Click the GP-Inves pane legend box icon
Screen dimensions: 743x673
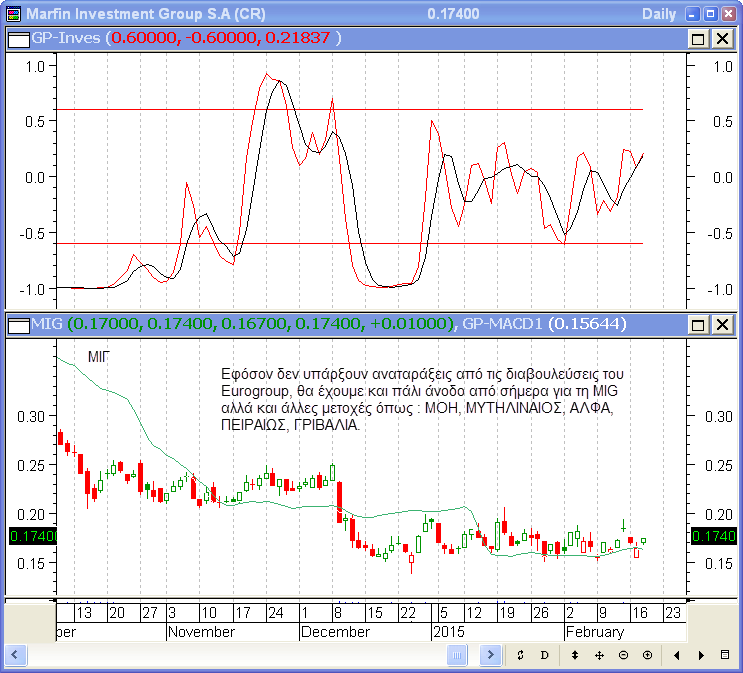tap(19, 39)
